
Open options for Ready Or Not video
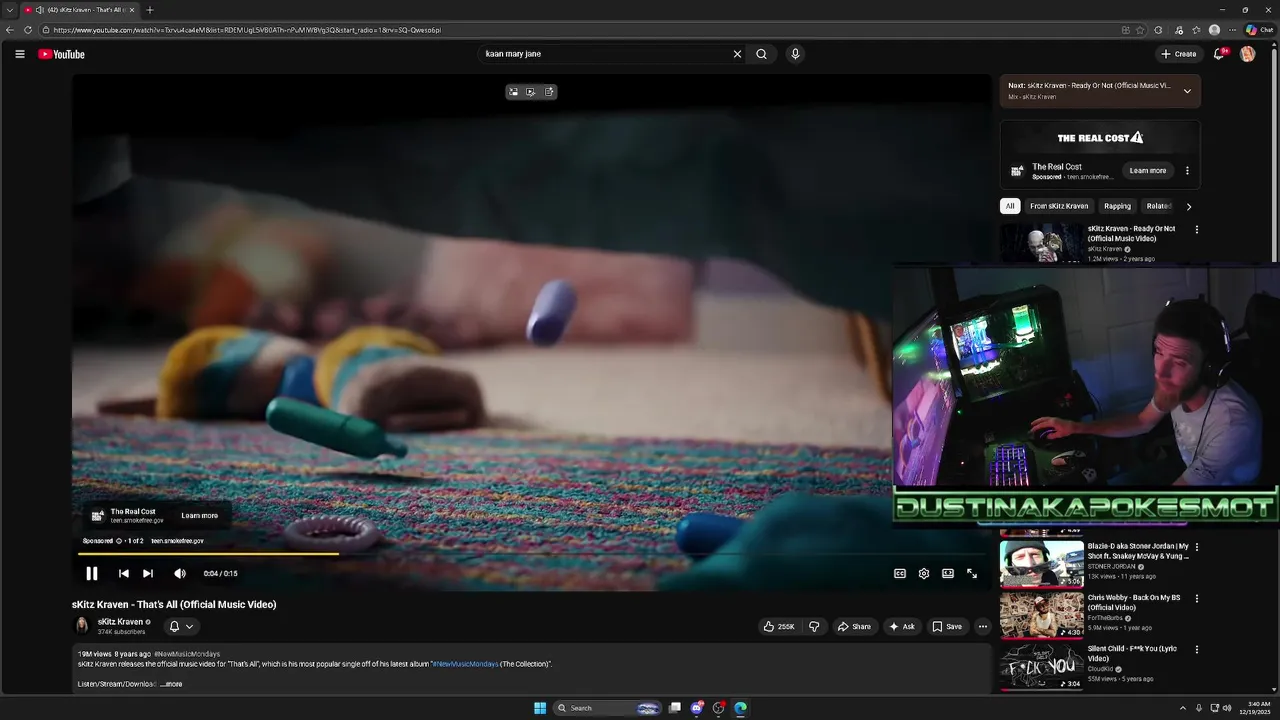(1196, 230)
